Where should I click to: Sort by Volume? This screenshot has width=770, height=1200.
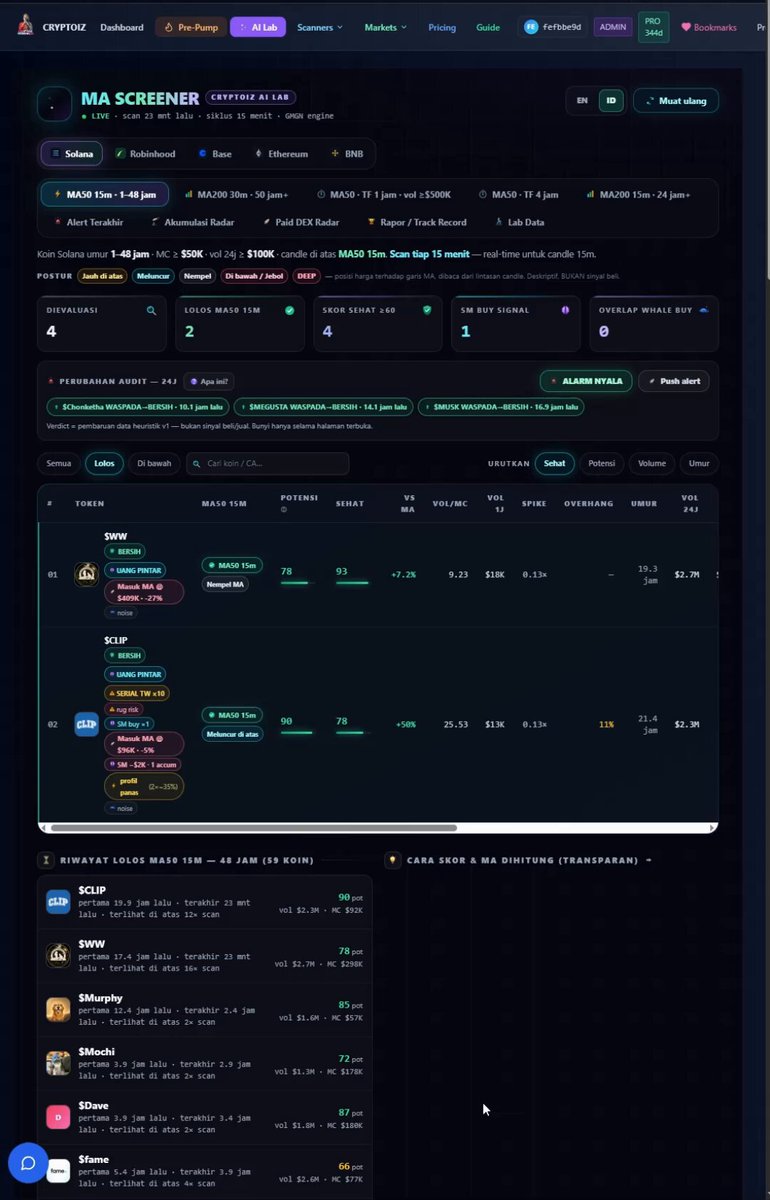click(651, 463)
